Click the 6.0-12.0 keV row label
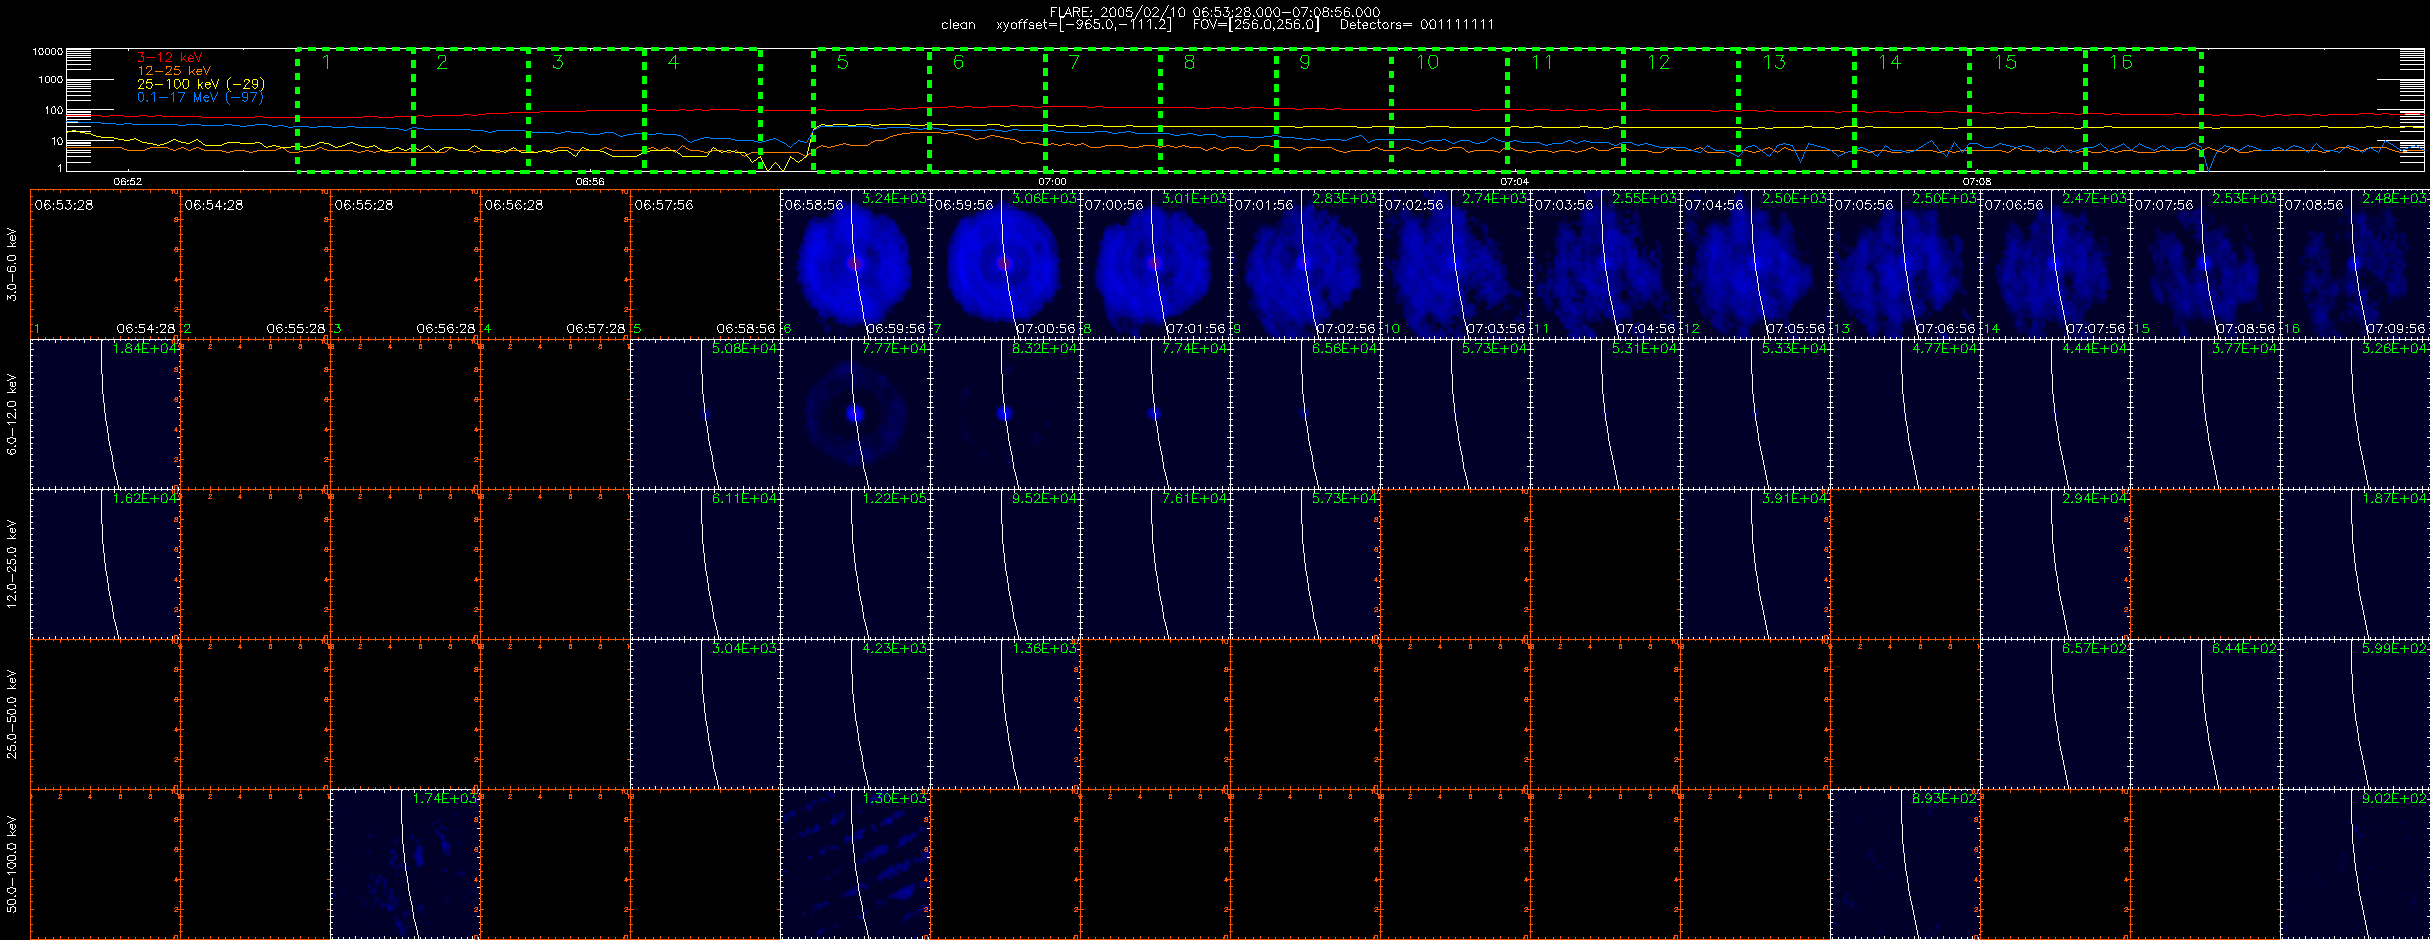Screen dimensions: 2430x940 pos(12,414)
